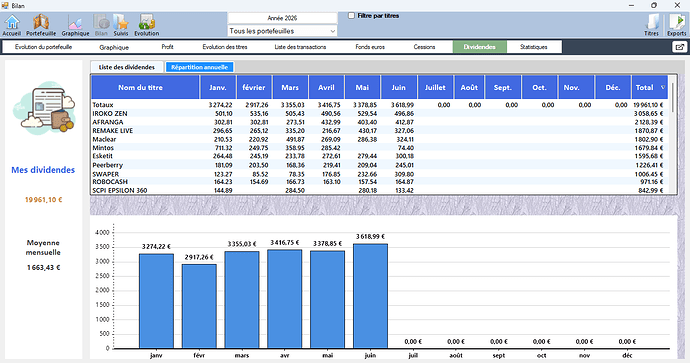This screenshot has height=363, width=690.
Task: Switch to Evolution des titres tab
Action: [x=225, y=47]
